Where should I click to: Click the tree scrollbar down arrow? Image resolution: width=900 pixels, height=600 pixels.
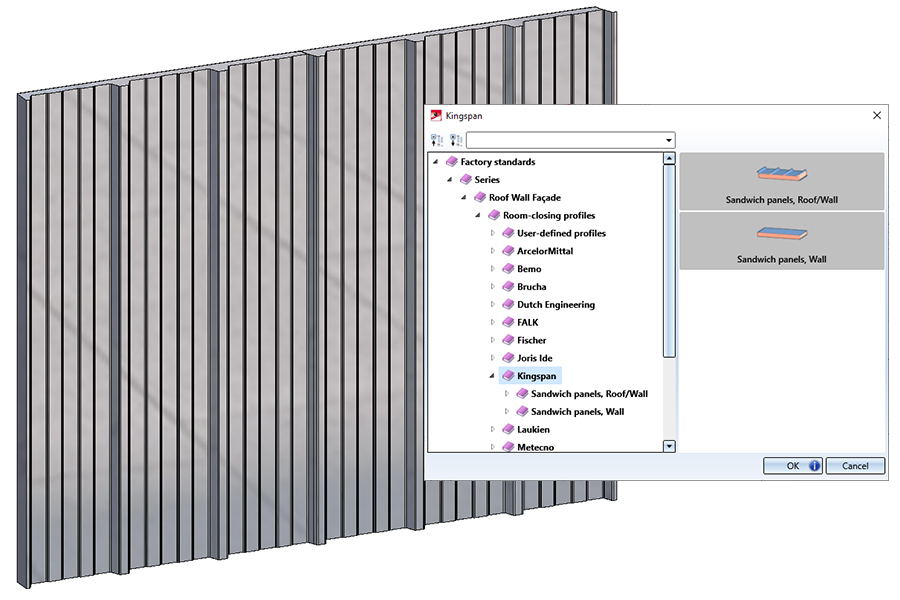[669, 446]
